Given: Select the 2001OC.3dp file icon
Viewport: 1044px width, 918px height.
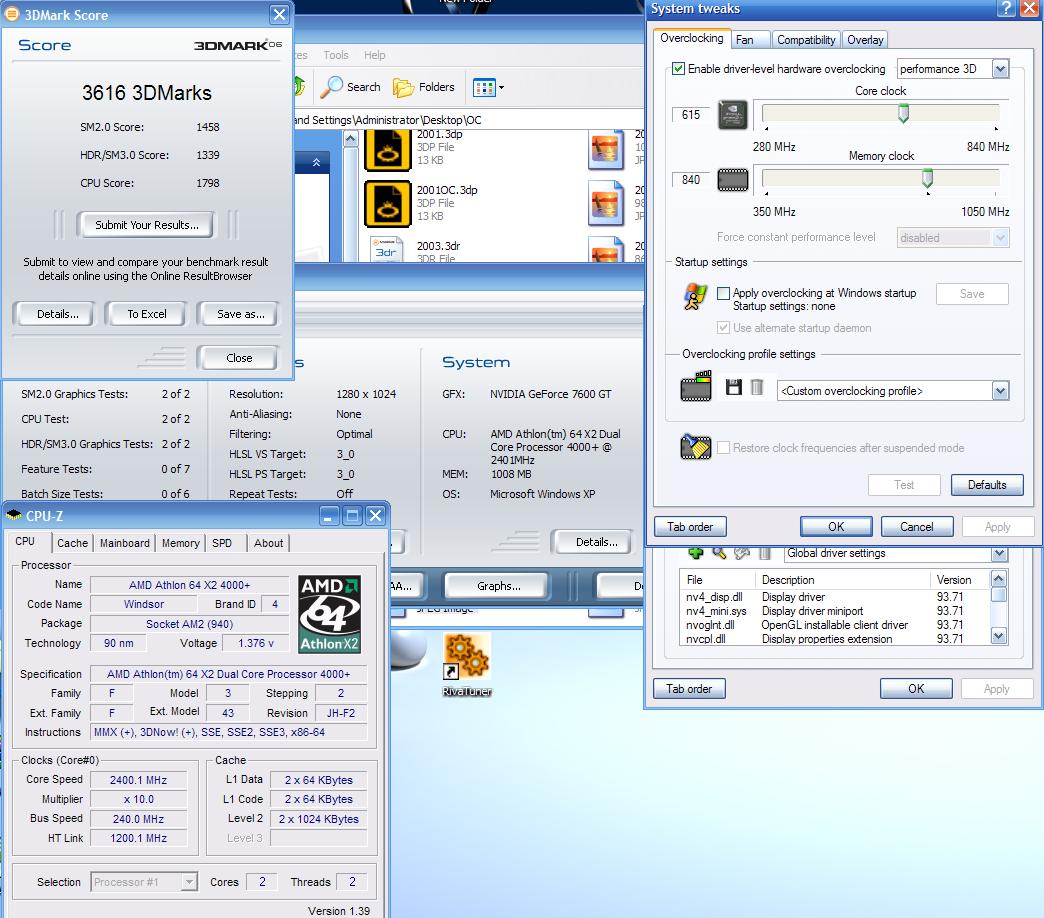Looking at the screenshot, I should click(388, 204).
